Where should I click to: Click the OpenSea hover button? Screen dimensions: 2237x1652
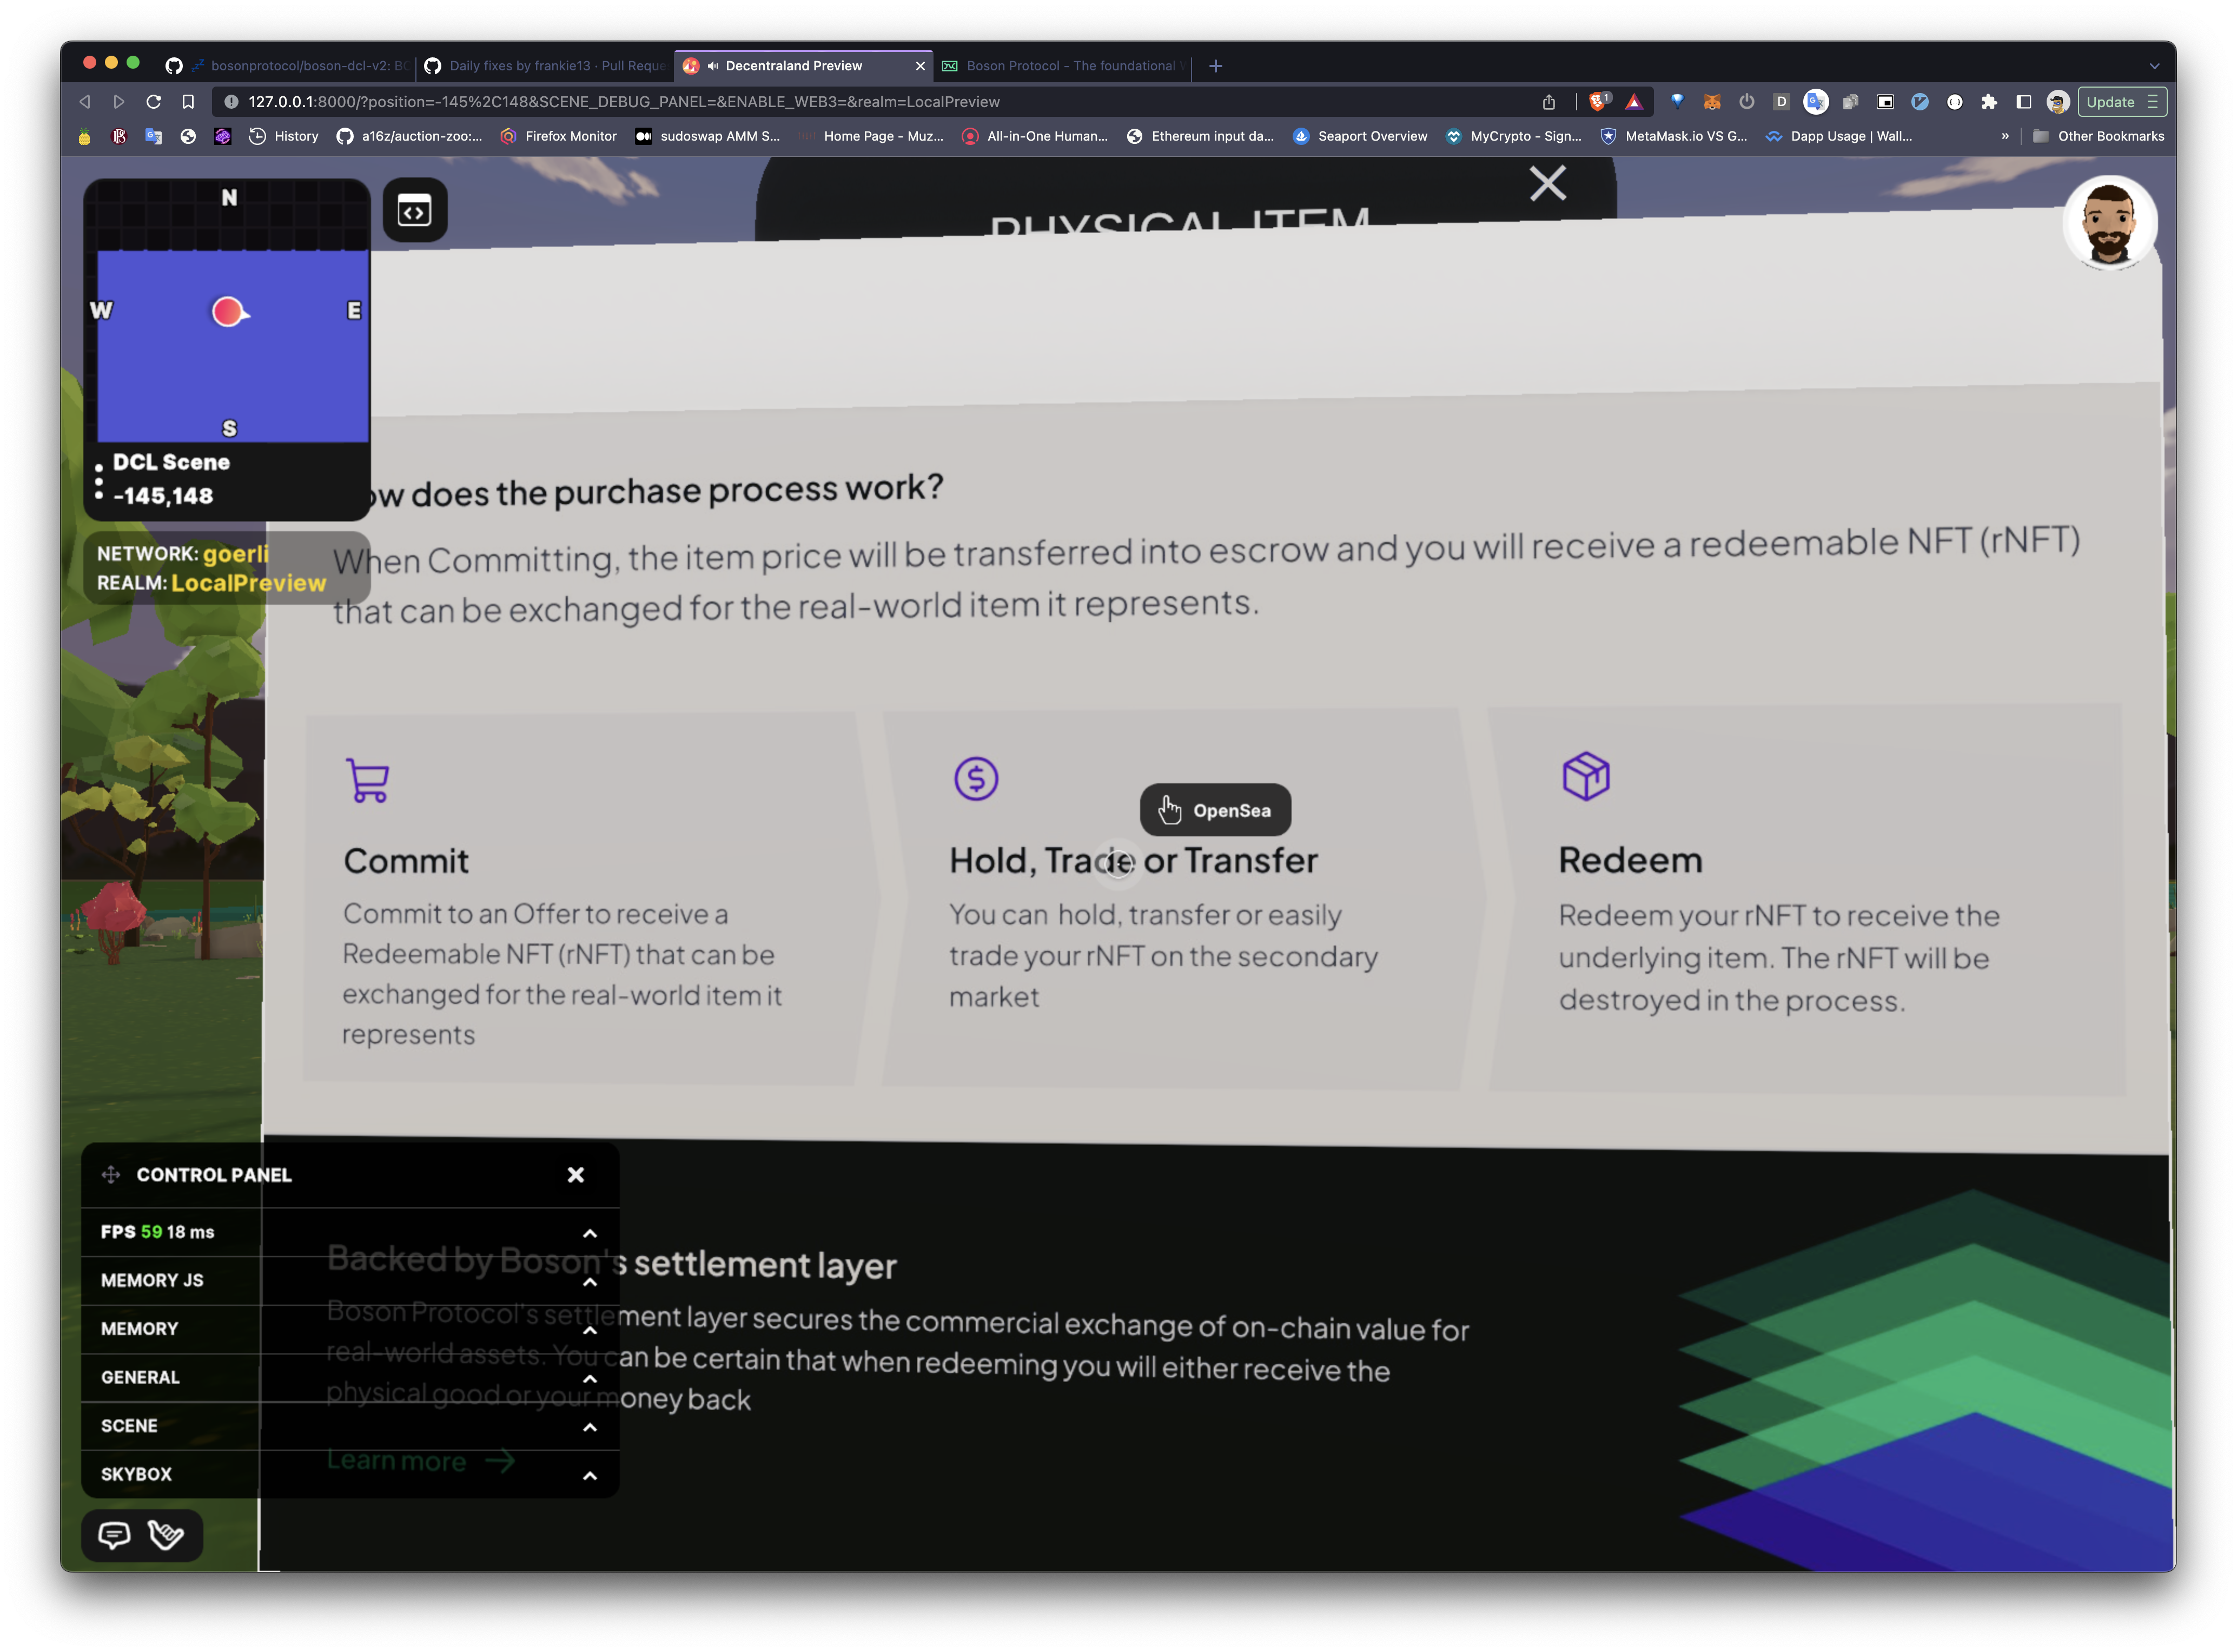coord(1214,810)
